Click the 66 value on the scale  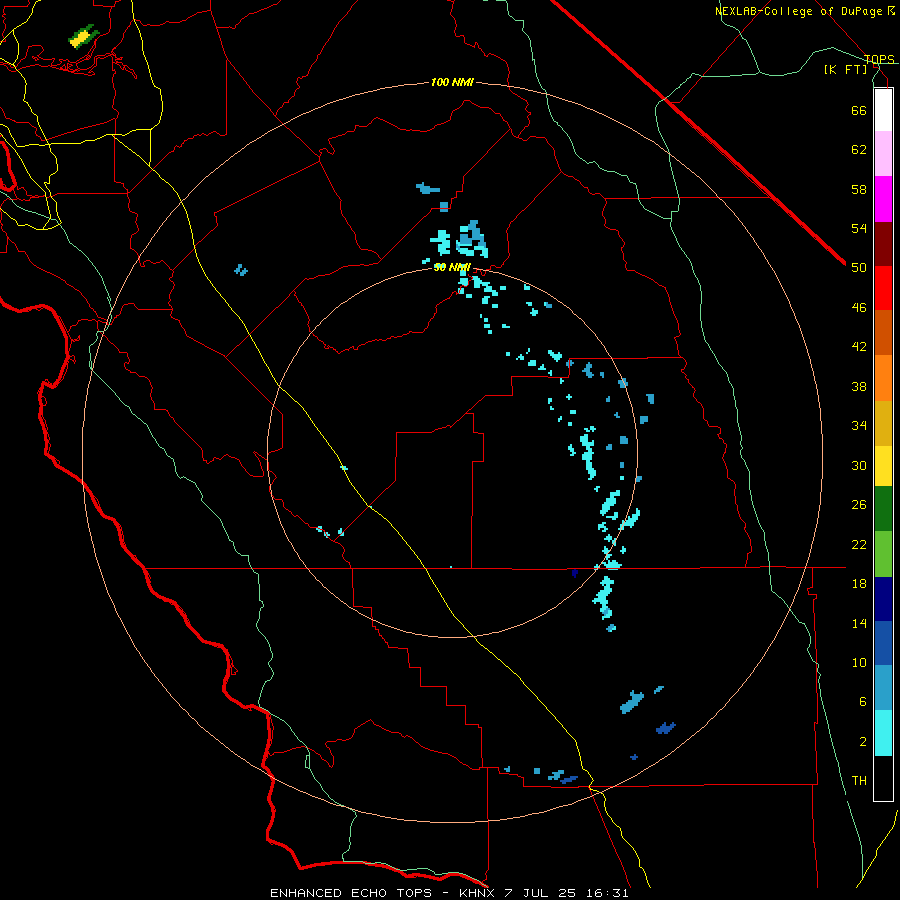pyautogui.click(x=859, y=110)
